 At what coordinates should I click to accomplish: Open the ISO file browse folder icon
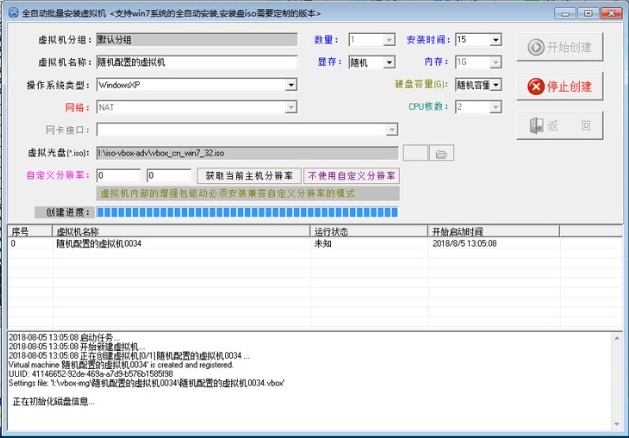[443, 153]
